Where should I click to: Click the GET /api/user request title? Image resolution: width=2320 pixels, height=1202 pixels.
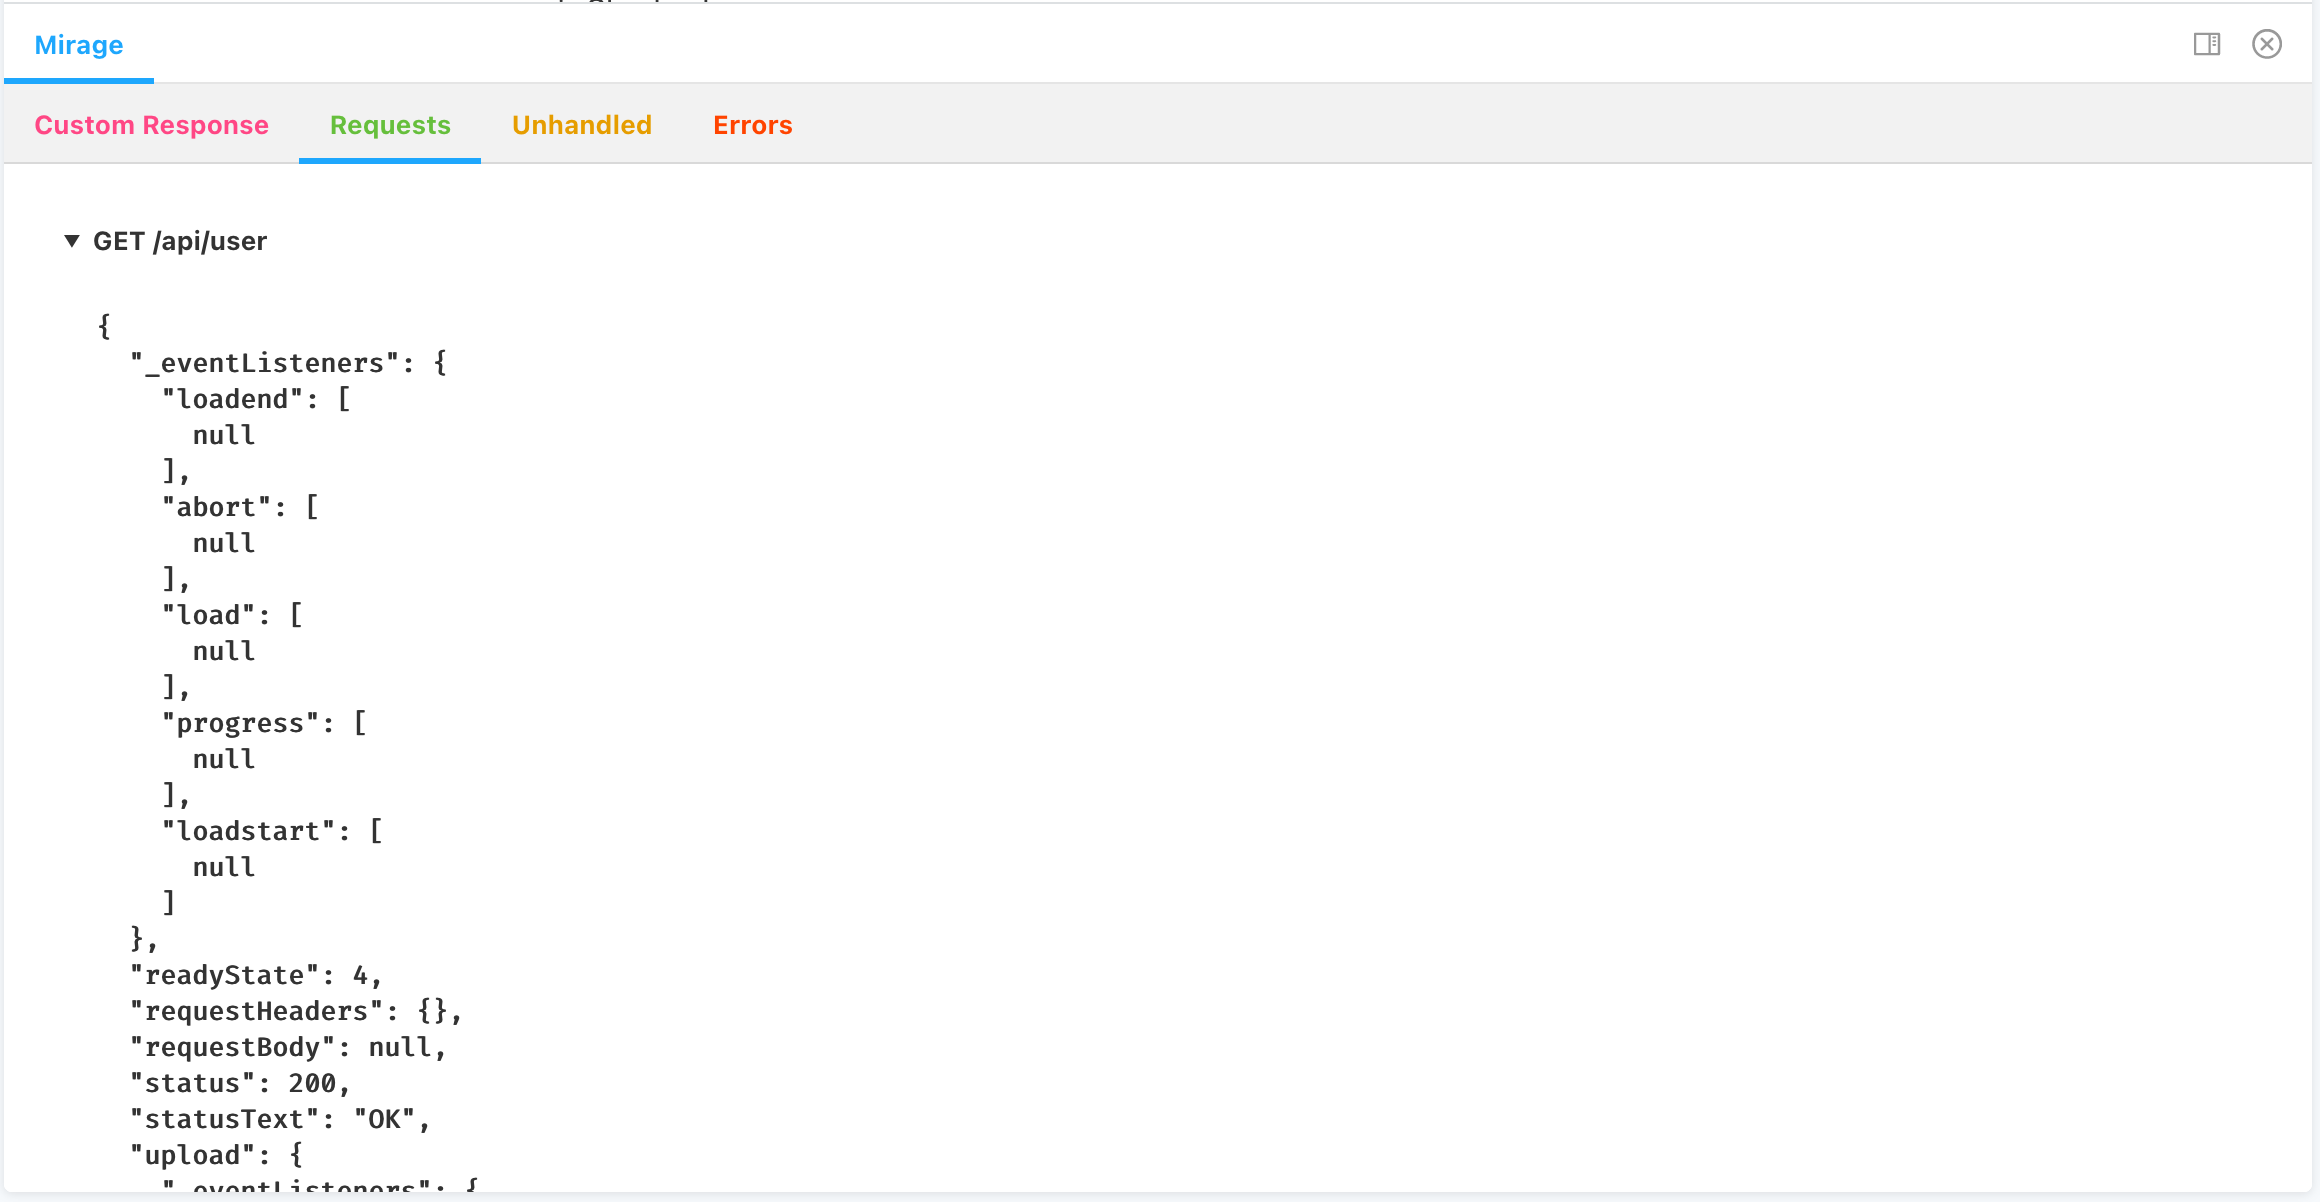click(x=180, y=241)
